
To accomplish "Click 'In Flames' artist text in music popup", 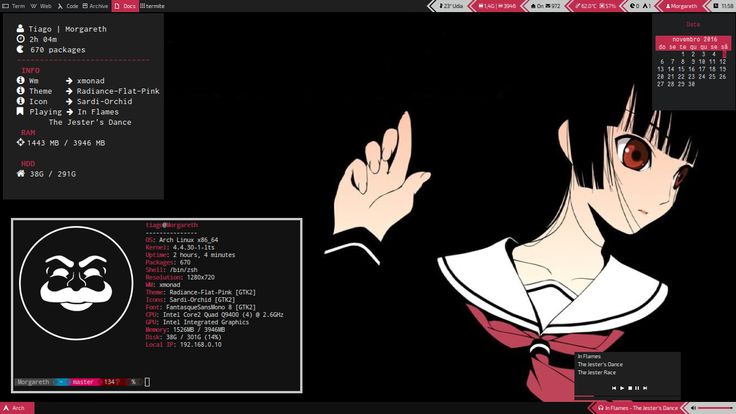I will pyautogui.click(x=589, y=356).
